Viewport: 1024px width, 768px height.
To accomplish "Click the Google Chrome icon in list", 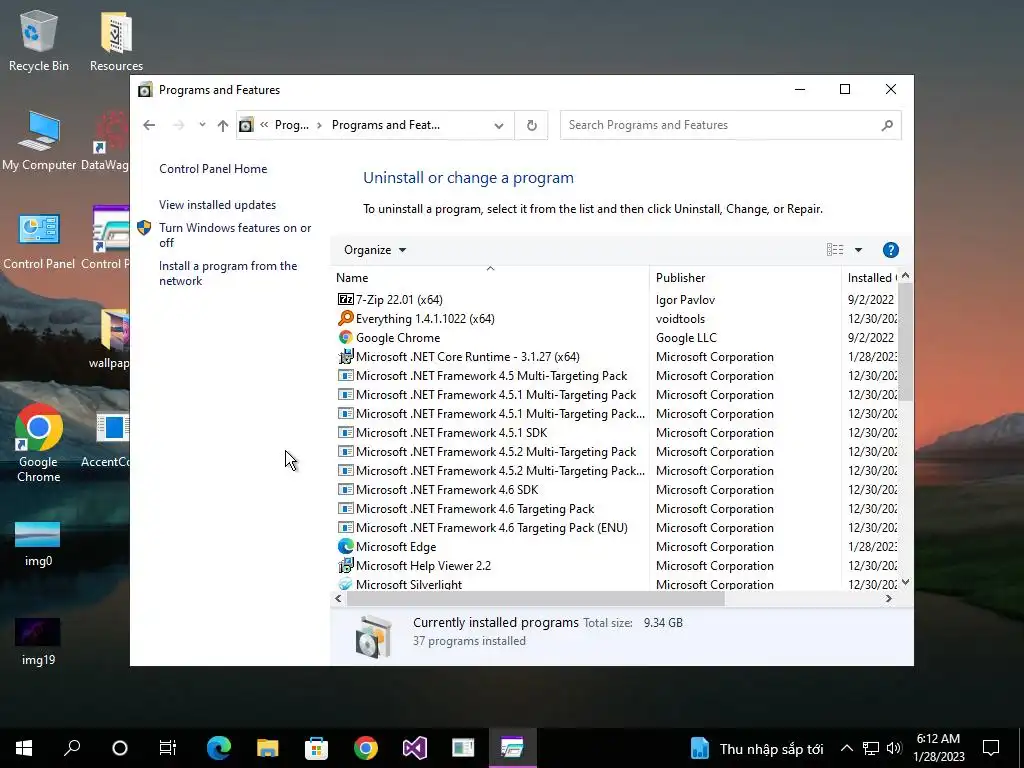I will 345,338.
